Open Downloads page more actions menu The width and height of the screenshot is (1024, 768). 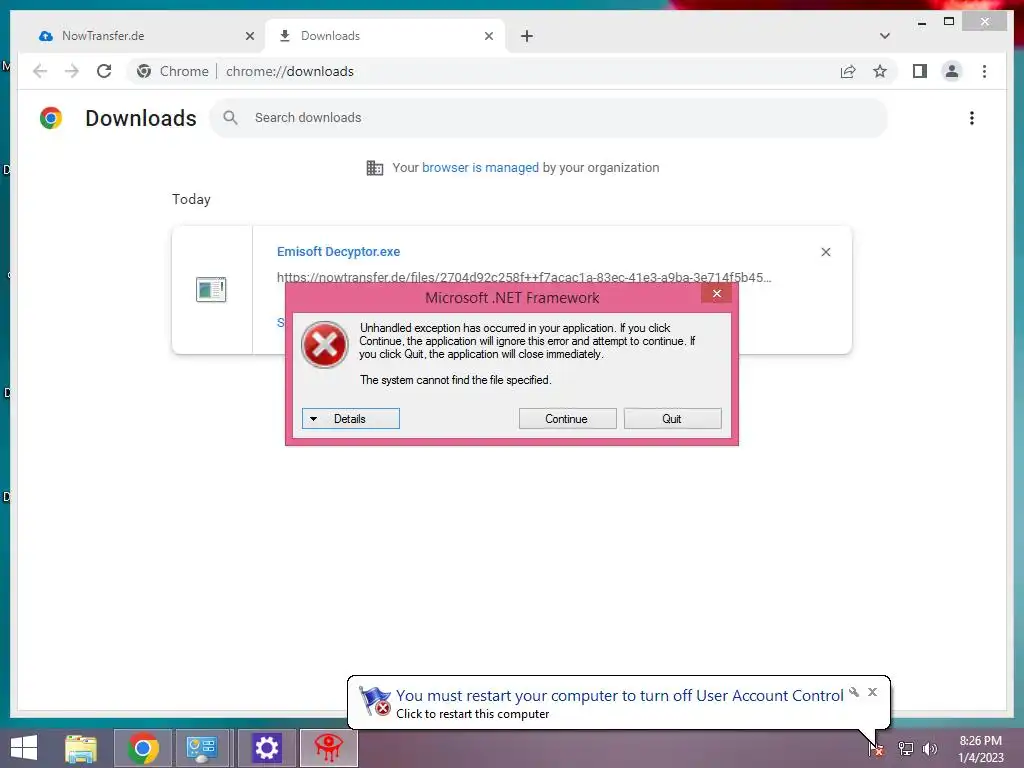tap(972, 118)
